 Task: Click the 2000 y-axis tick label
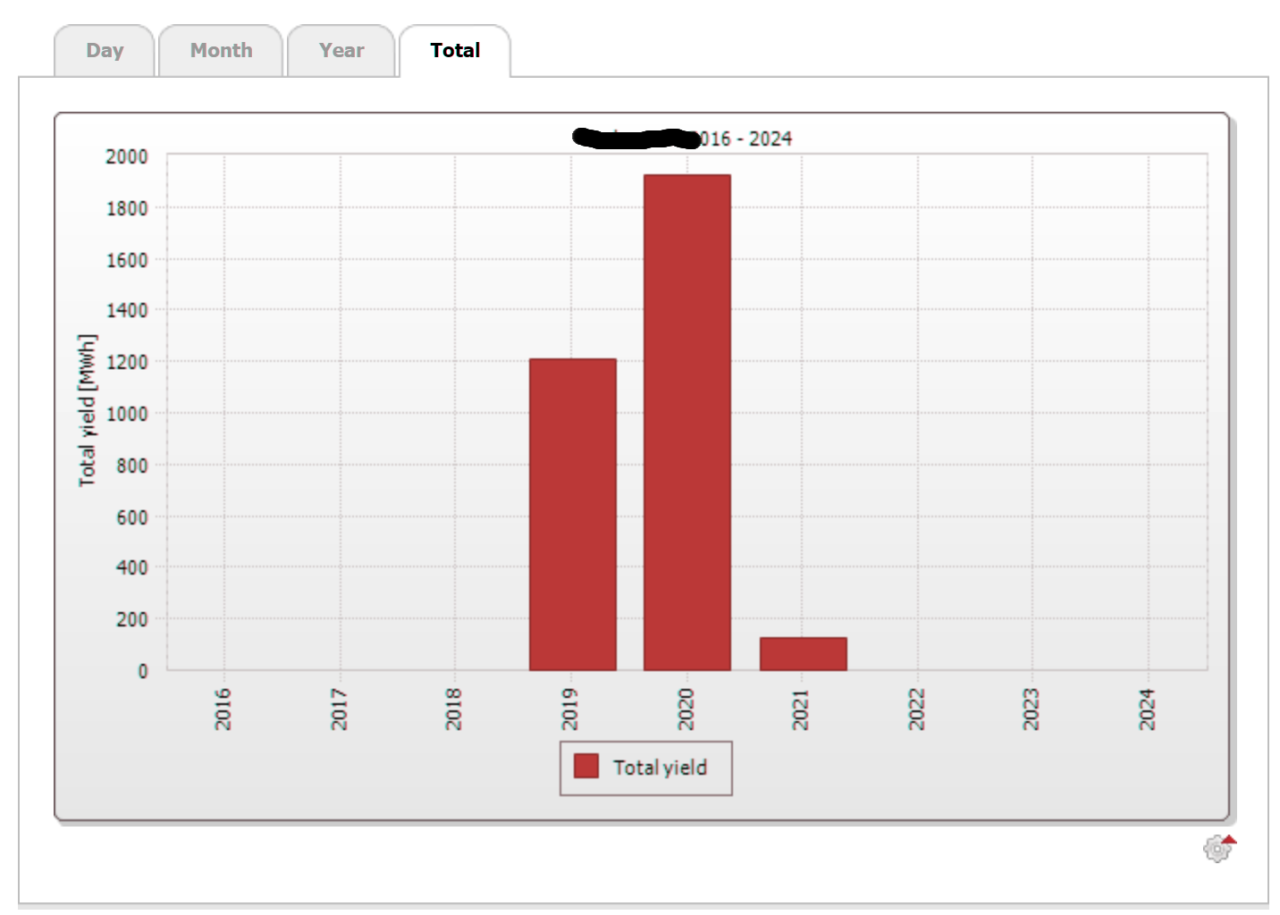[127, 156]
